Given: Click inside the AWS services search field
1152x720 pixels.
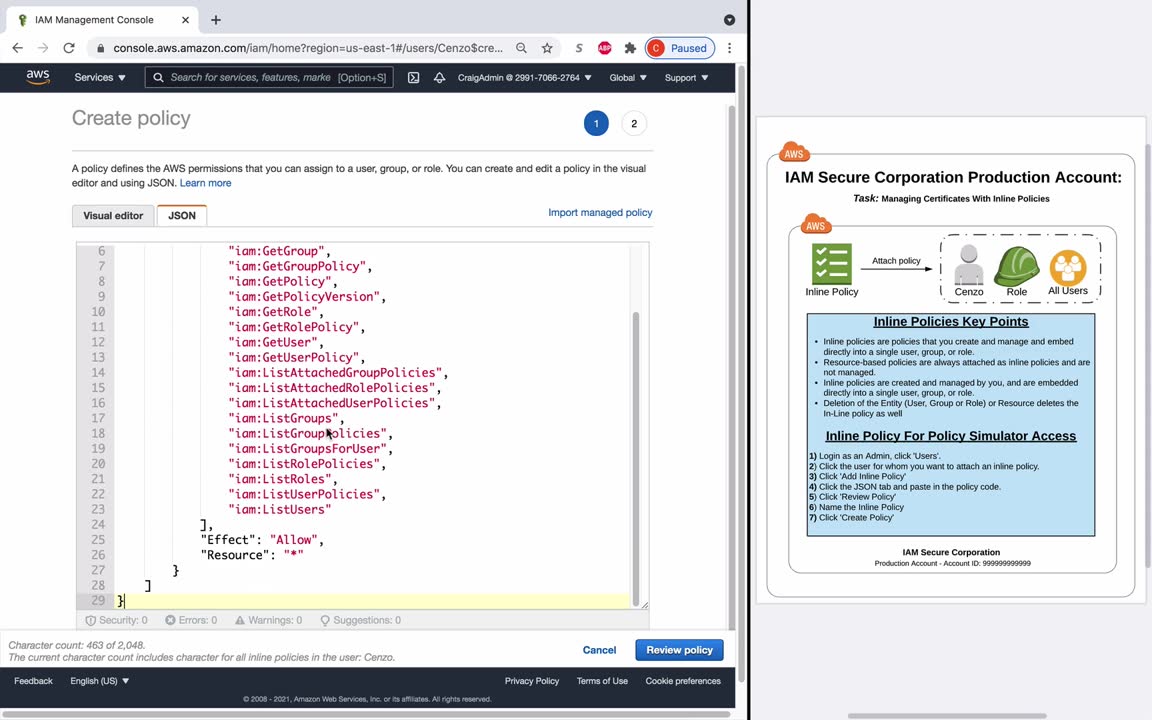Looking at the screenshot, I should 250,78.
